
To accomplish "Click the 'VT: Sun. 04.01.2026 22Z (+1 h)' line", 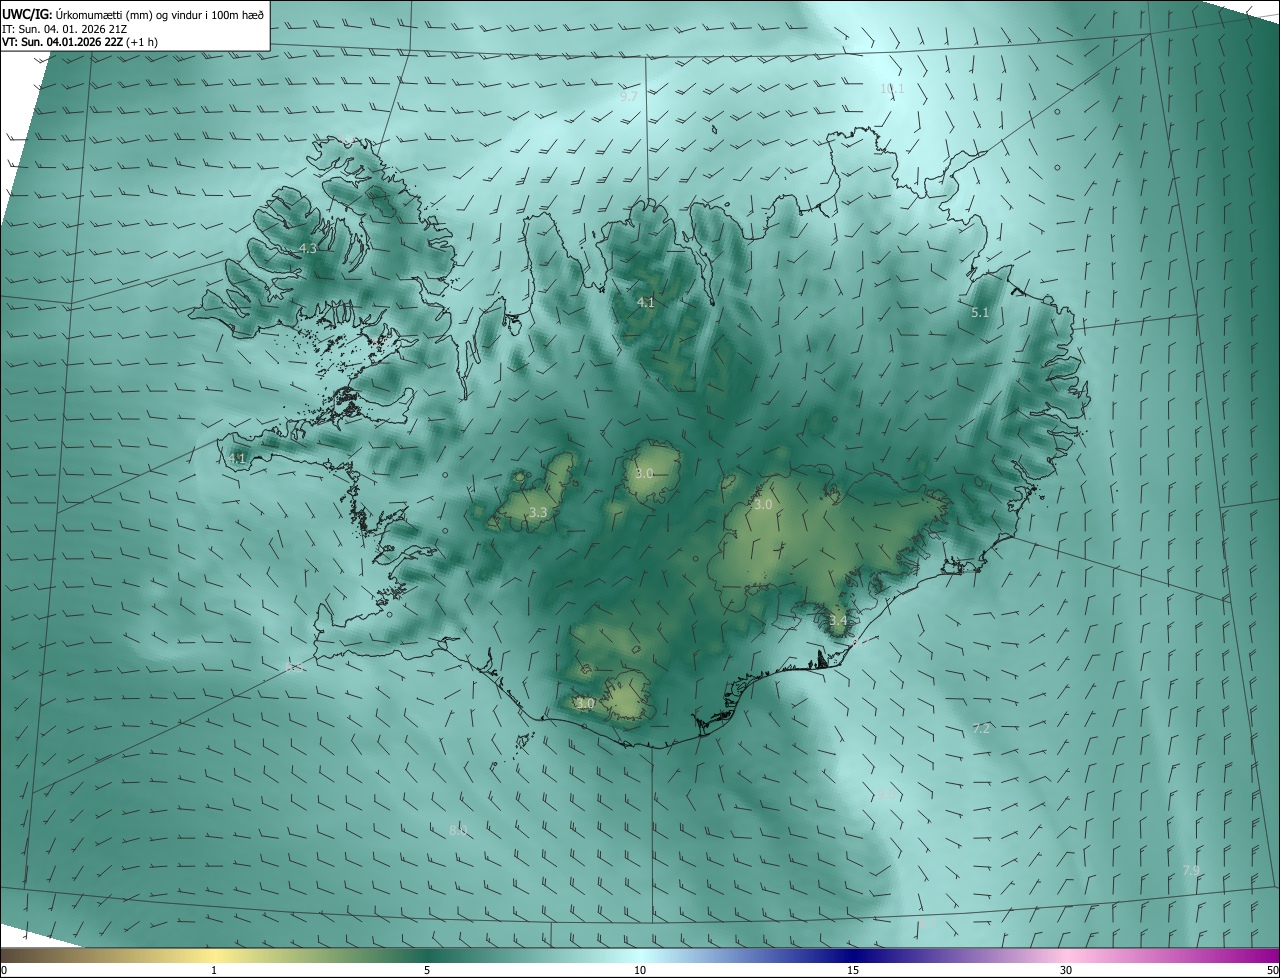I will 79,42.
